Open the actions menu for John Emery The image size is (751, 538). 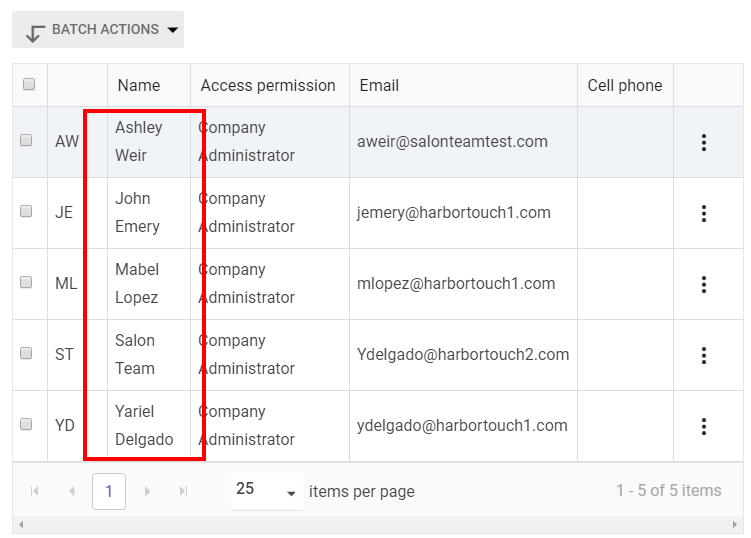tap(703, 213)
